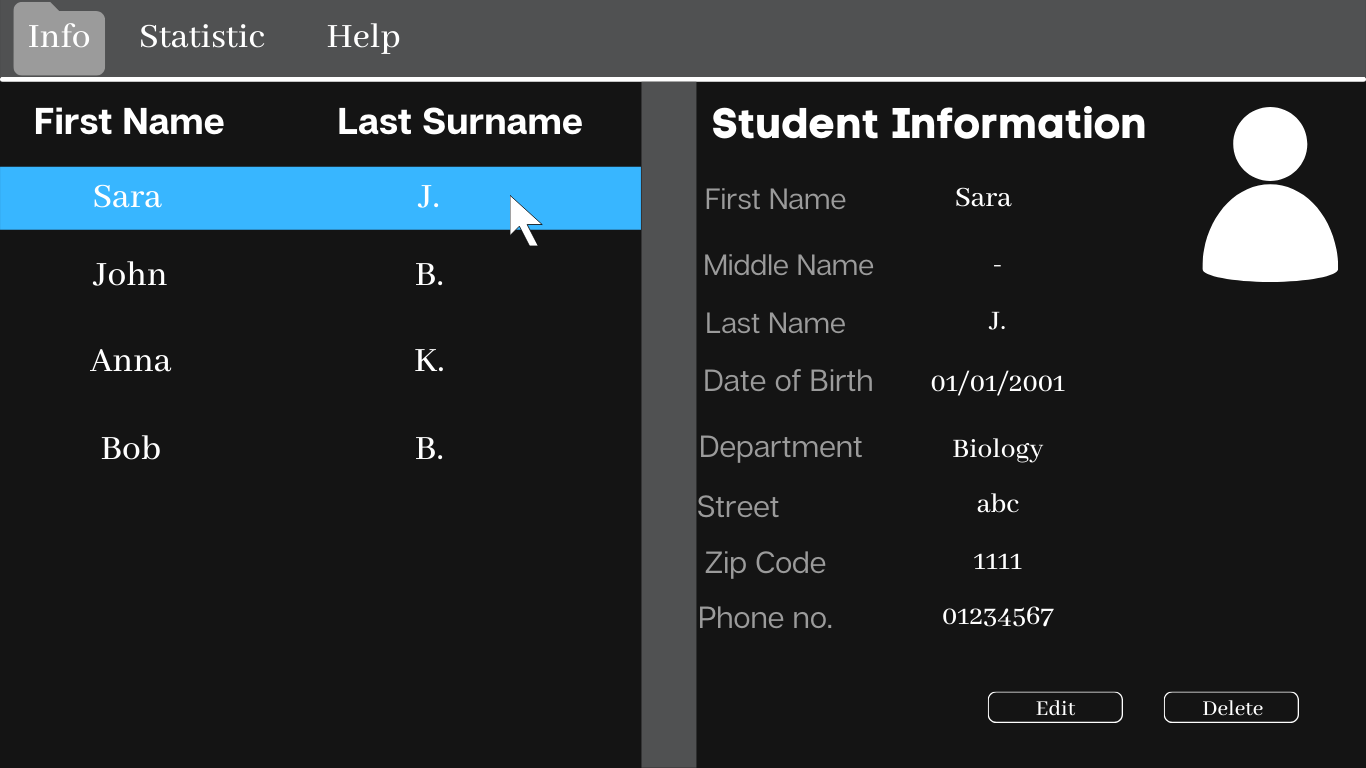1366x768 pixels.
Task: Click the Zip Code value 1111
Action: (997, 561)
